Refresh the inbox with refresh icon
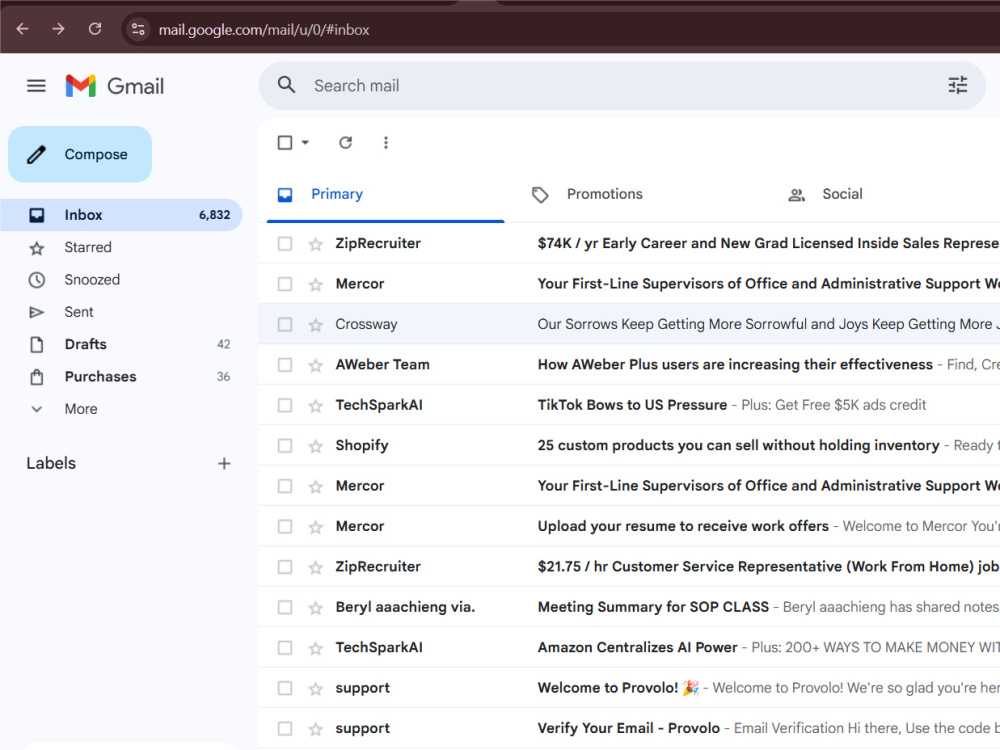Image resolution: width=1000 pixels, height=750 pixels. [x=345, y=142]
